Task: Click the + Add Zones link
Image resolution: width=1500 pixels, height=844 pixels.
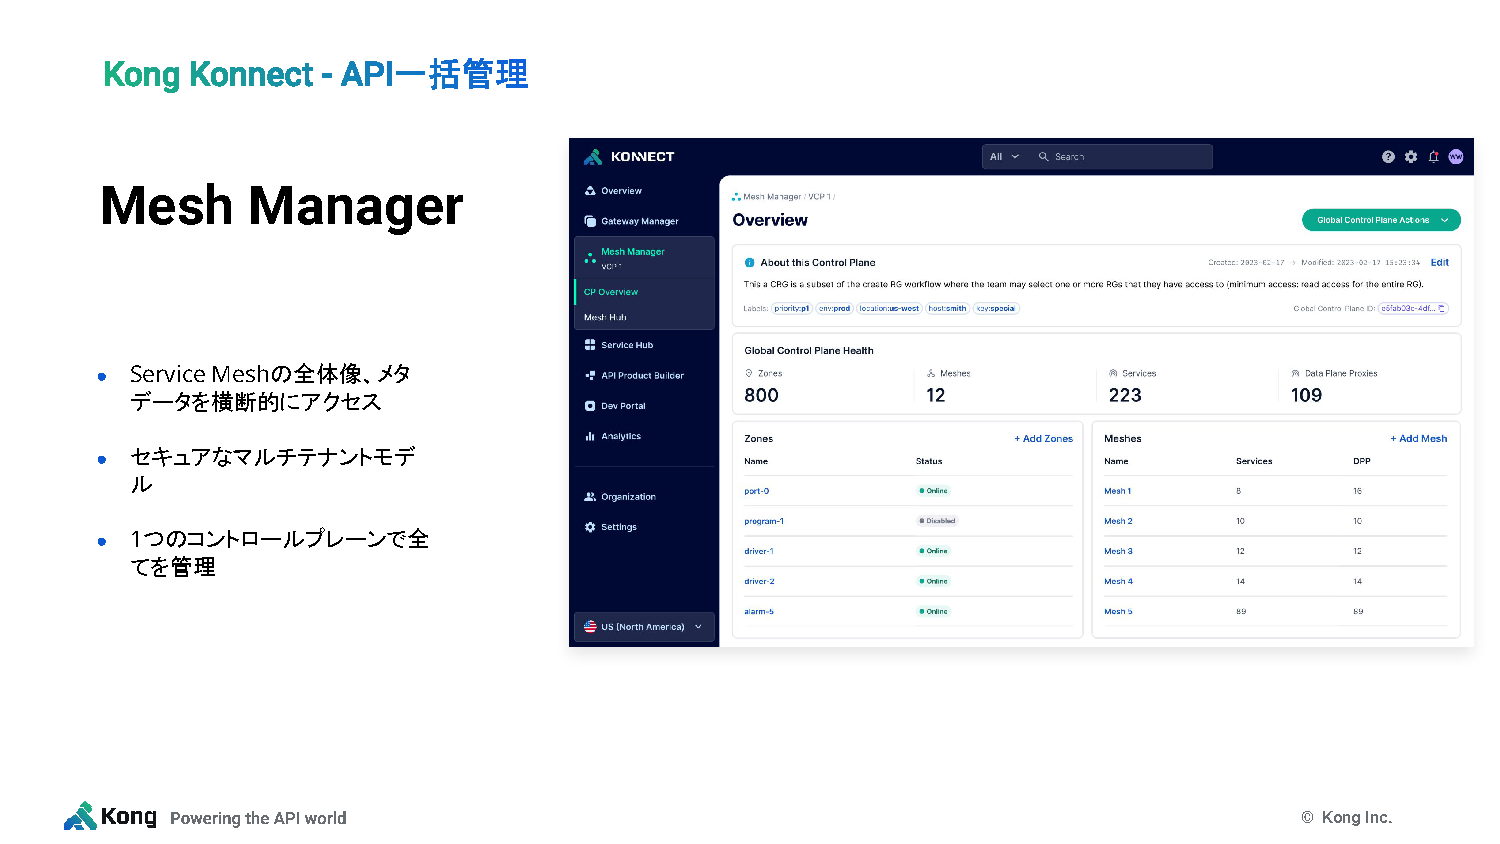Action: 1043,439
